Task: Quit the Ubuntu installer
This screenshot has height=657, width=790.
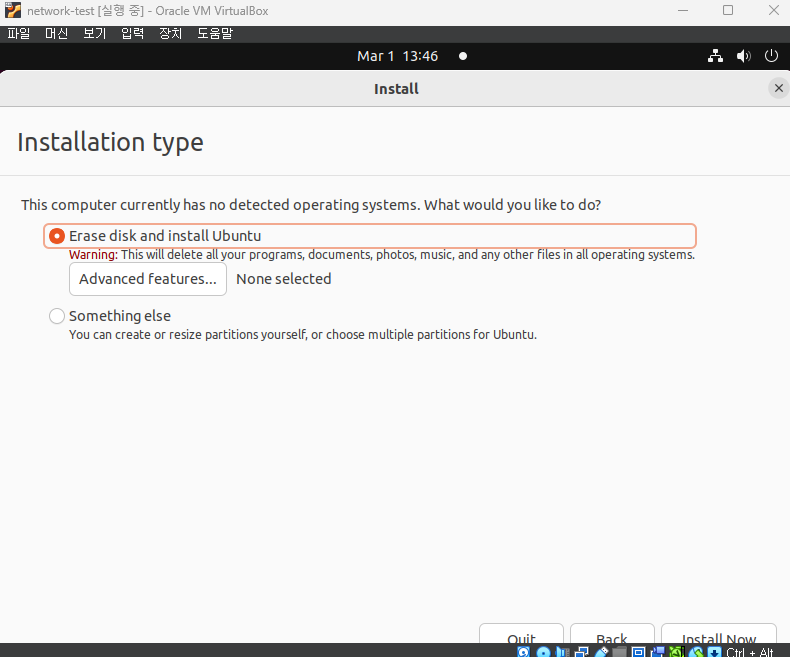Action: point(521,634)
